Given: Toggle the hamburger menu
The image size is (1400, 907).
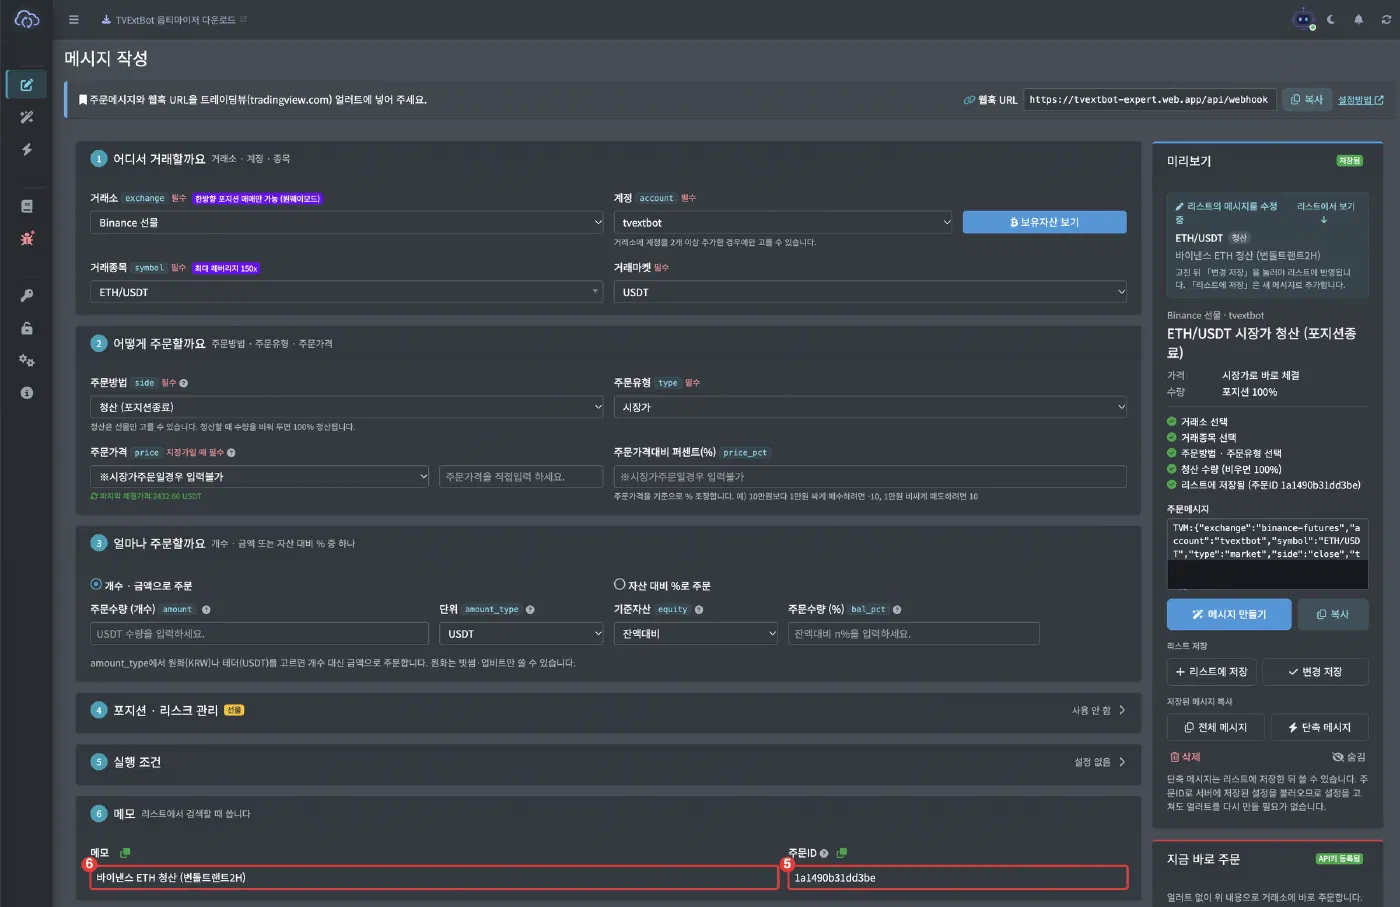Looking at the screenshot, I should pyautogui.click(x=73, y=19).
